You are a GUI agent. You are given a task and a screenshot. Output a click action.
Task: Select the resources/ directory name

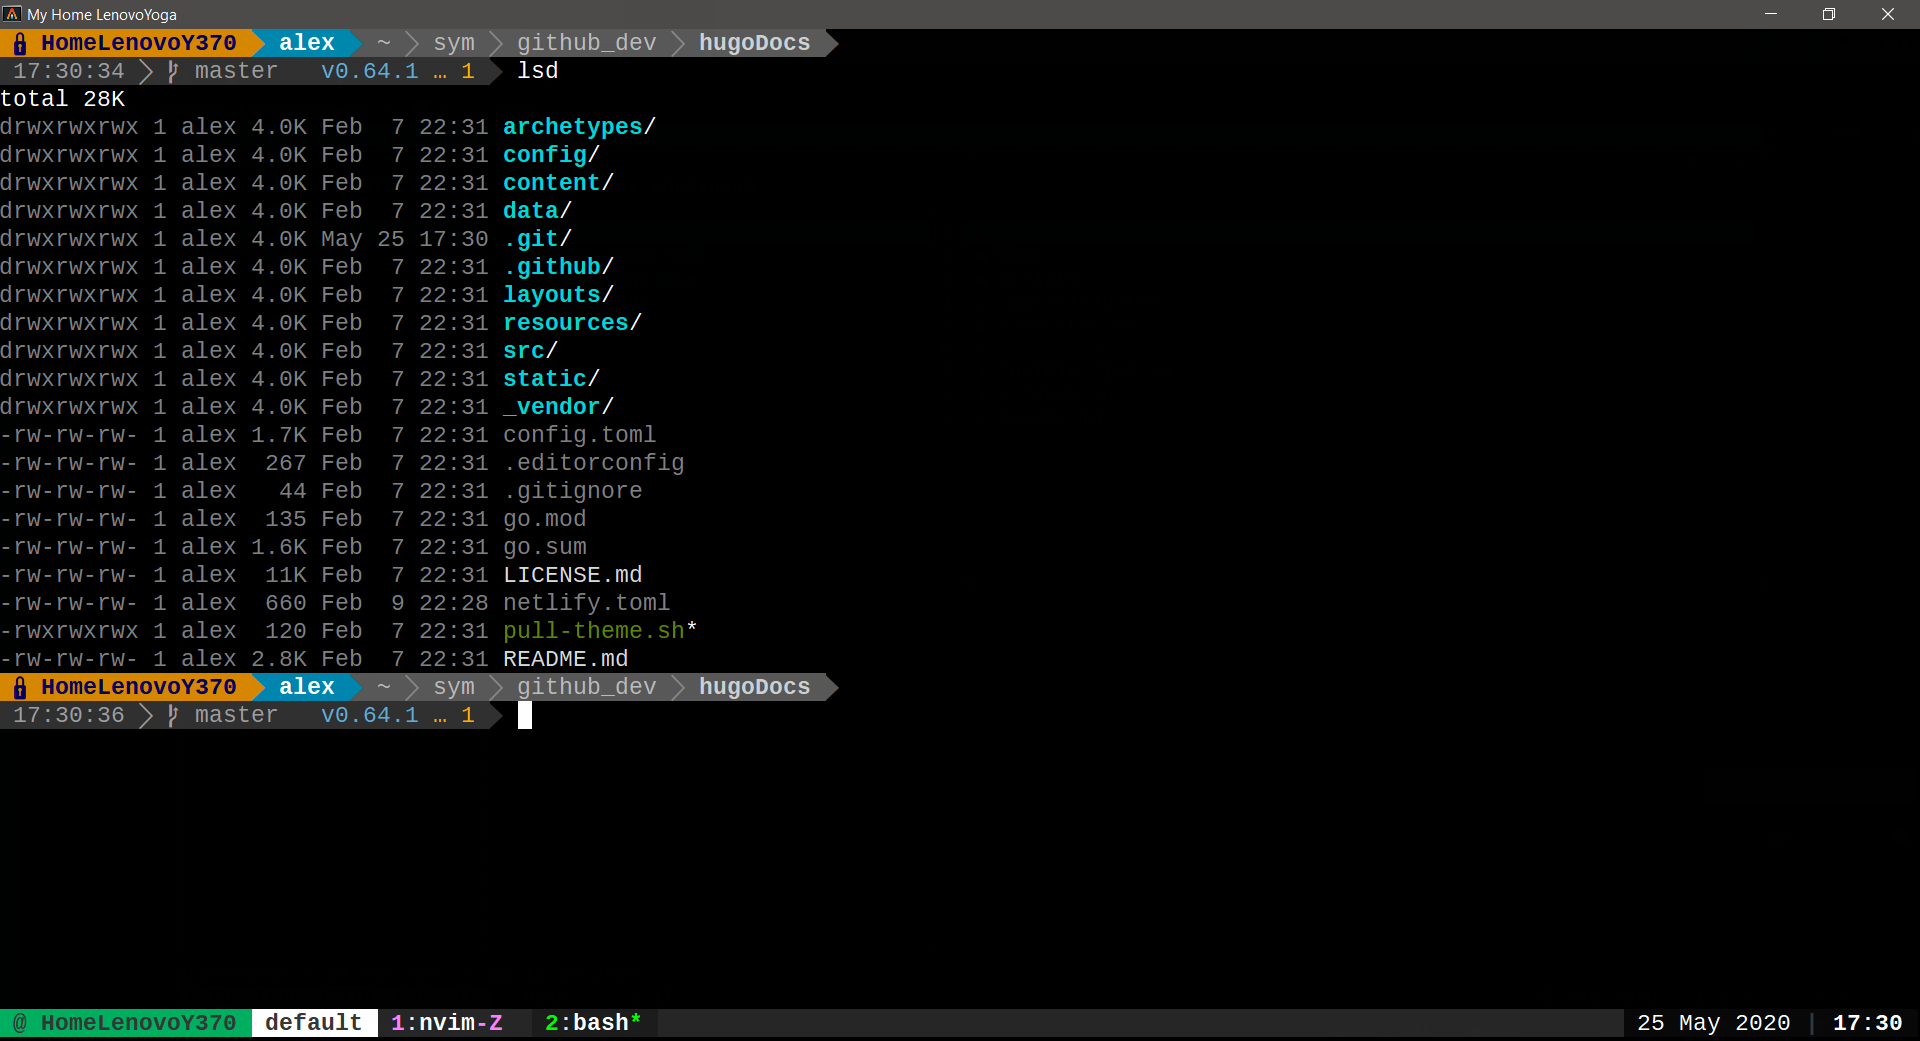(x=572, y=323)
